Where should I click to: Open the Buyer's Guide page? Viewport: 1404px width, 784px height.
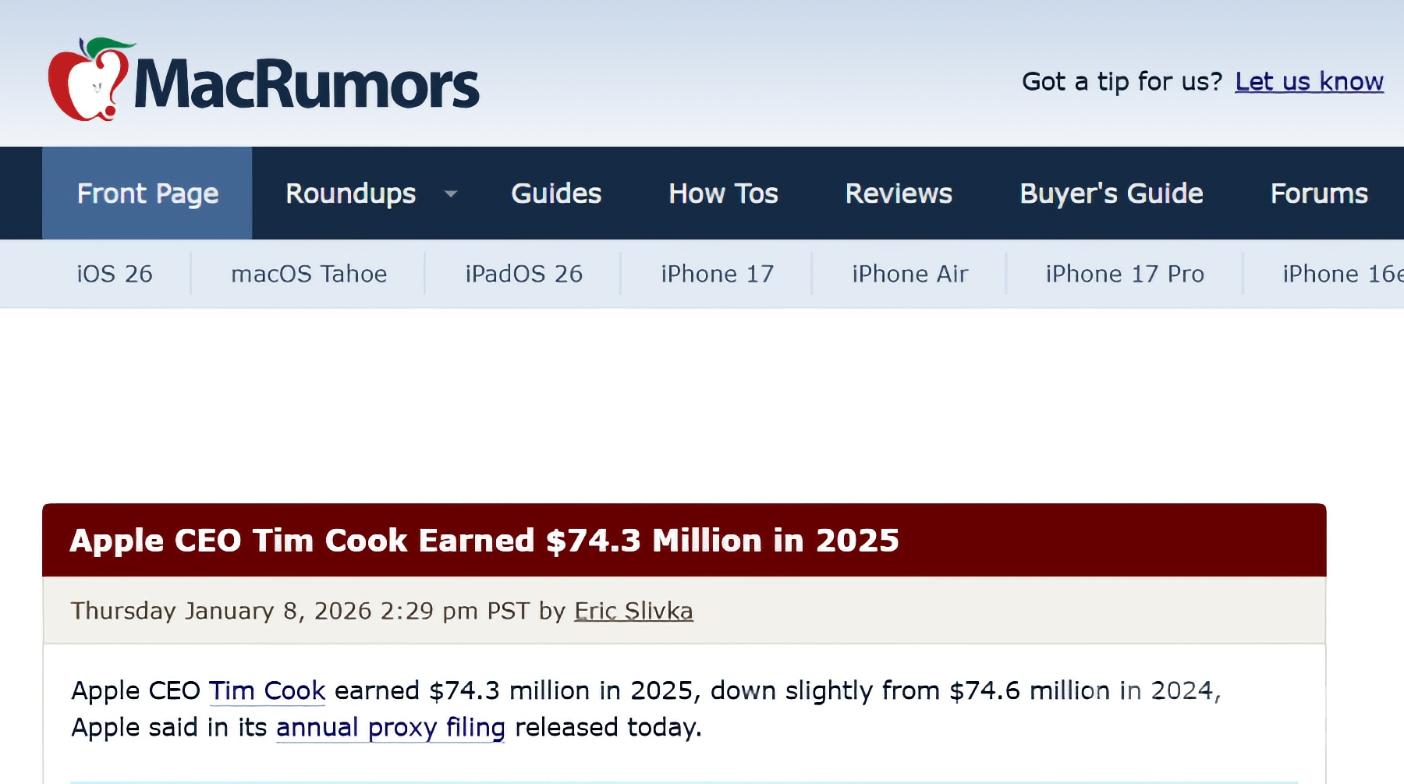(1111, 194)
